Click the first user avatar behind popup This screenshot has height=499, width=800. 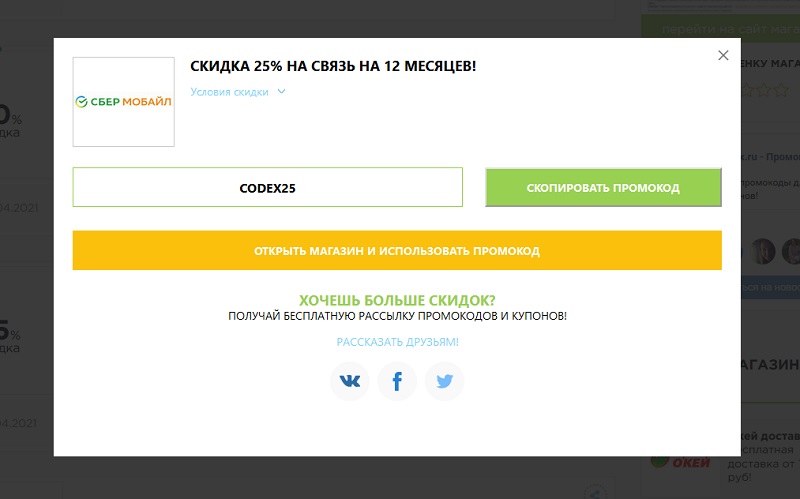763,250
